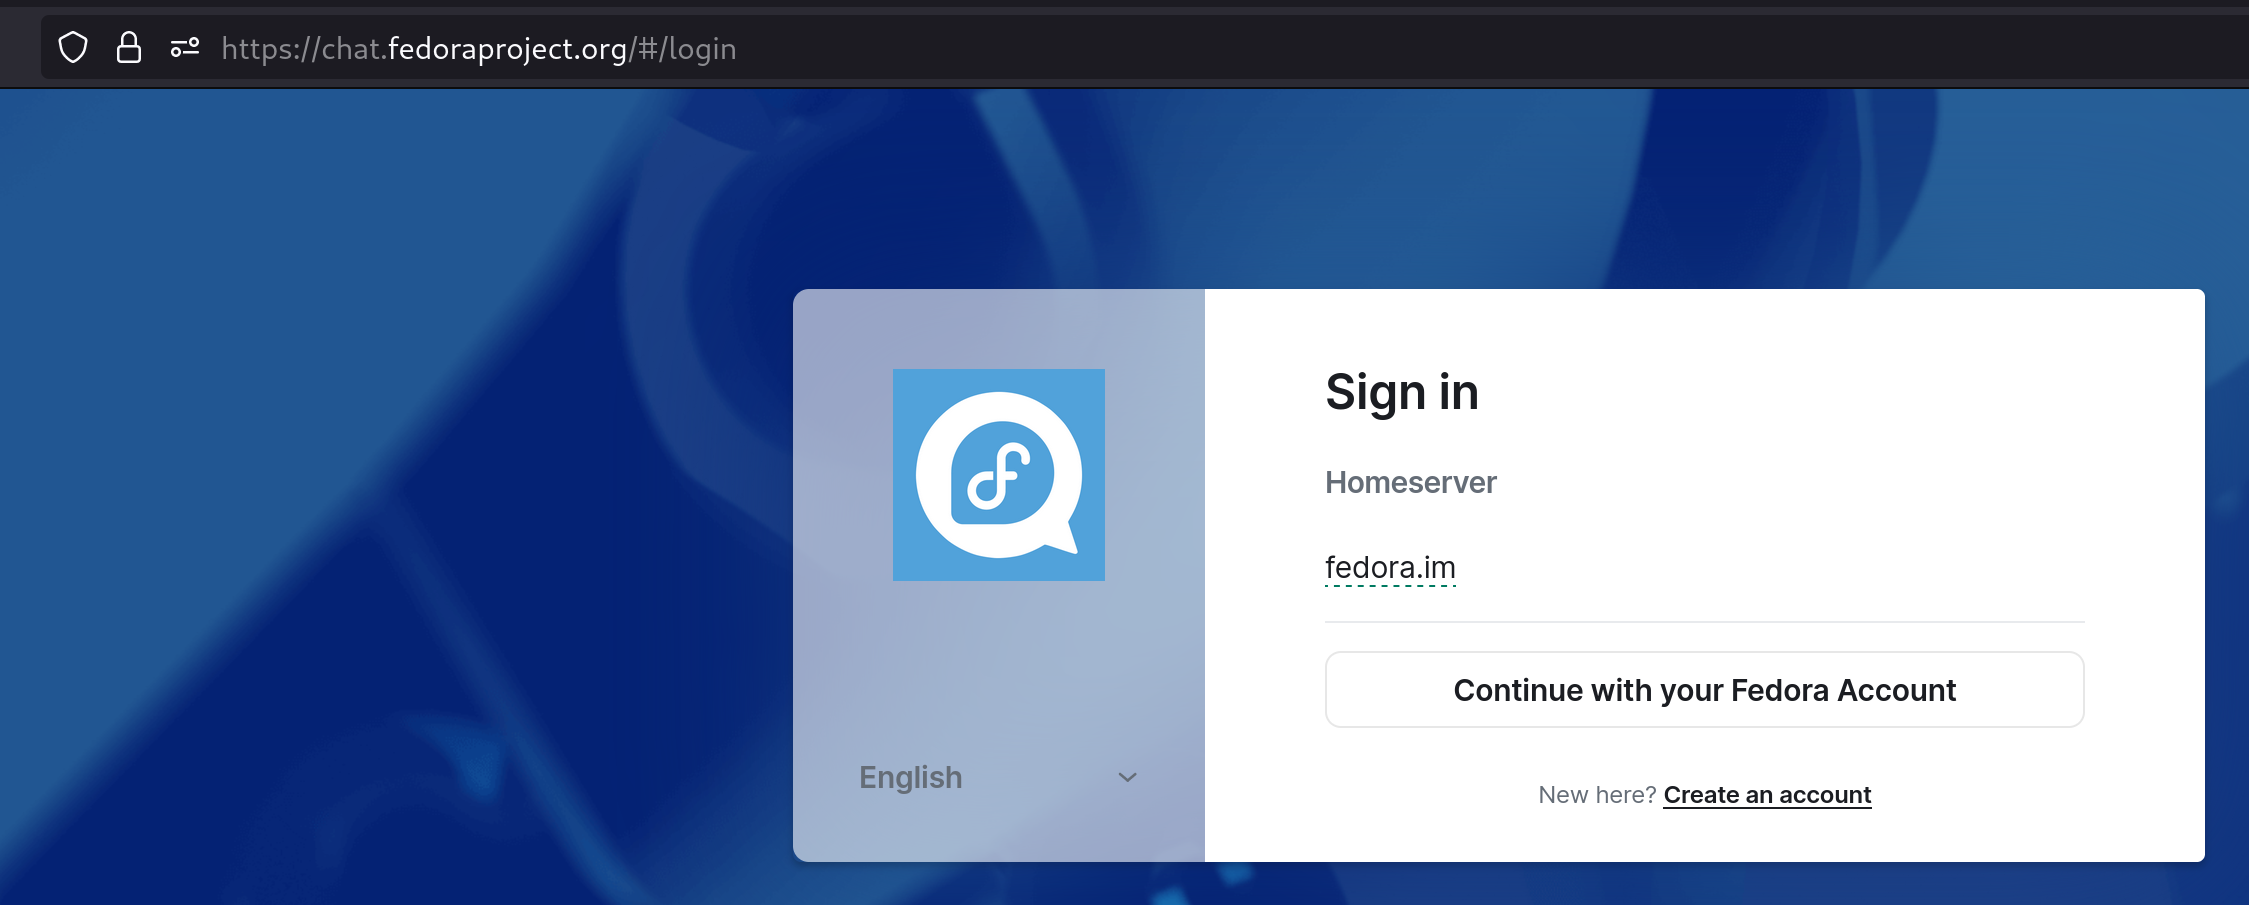Click the divider line under fedora.im
The height and width of the screenshot is (905, 2249).
1704,622
